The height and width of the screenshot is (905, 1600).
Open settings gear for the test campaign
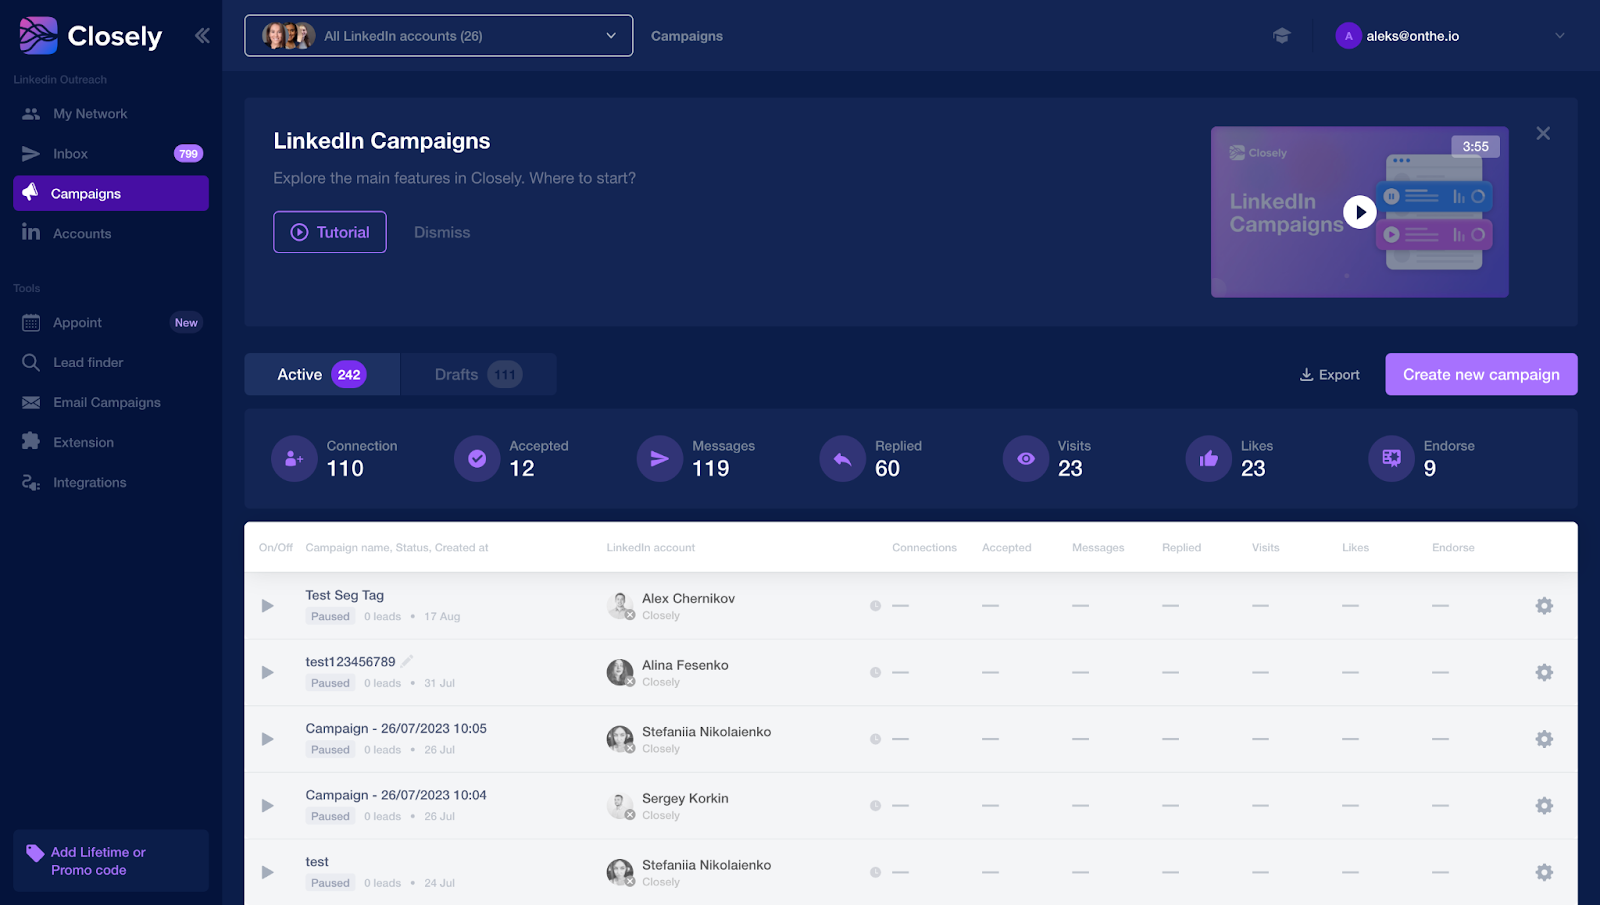click(x=1544, y=872)
